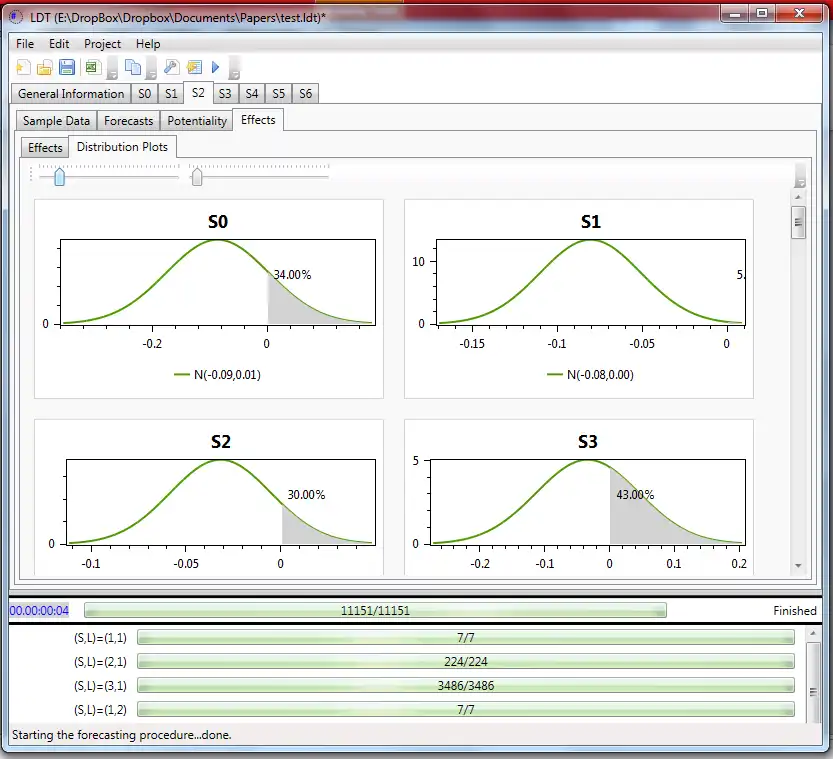The height and width of the screenshot is (759, 833).
Task: Open the File menu
Action: 25,44
